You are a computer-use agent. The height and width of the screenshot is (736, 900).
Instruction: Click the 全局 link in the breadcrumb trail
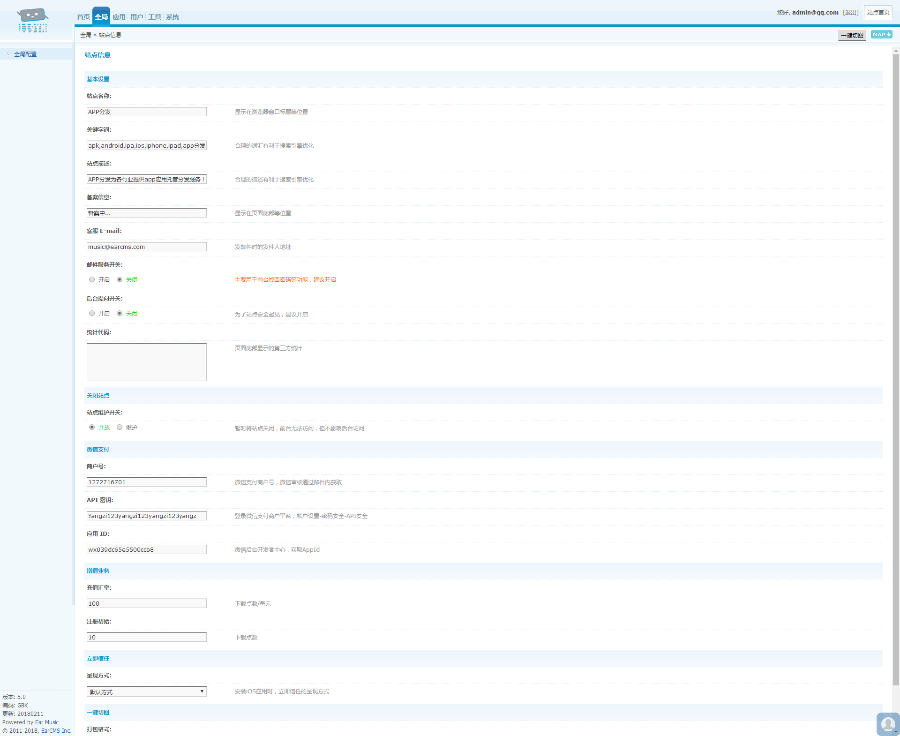point(86,35)
